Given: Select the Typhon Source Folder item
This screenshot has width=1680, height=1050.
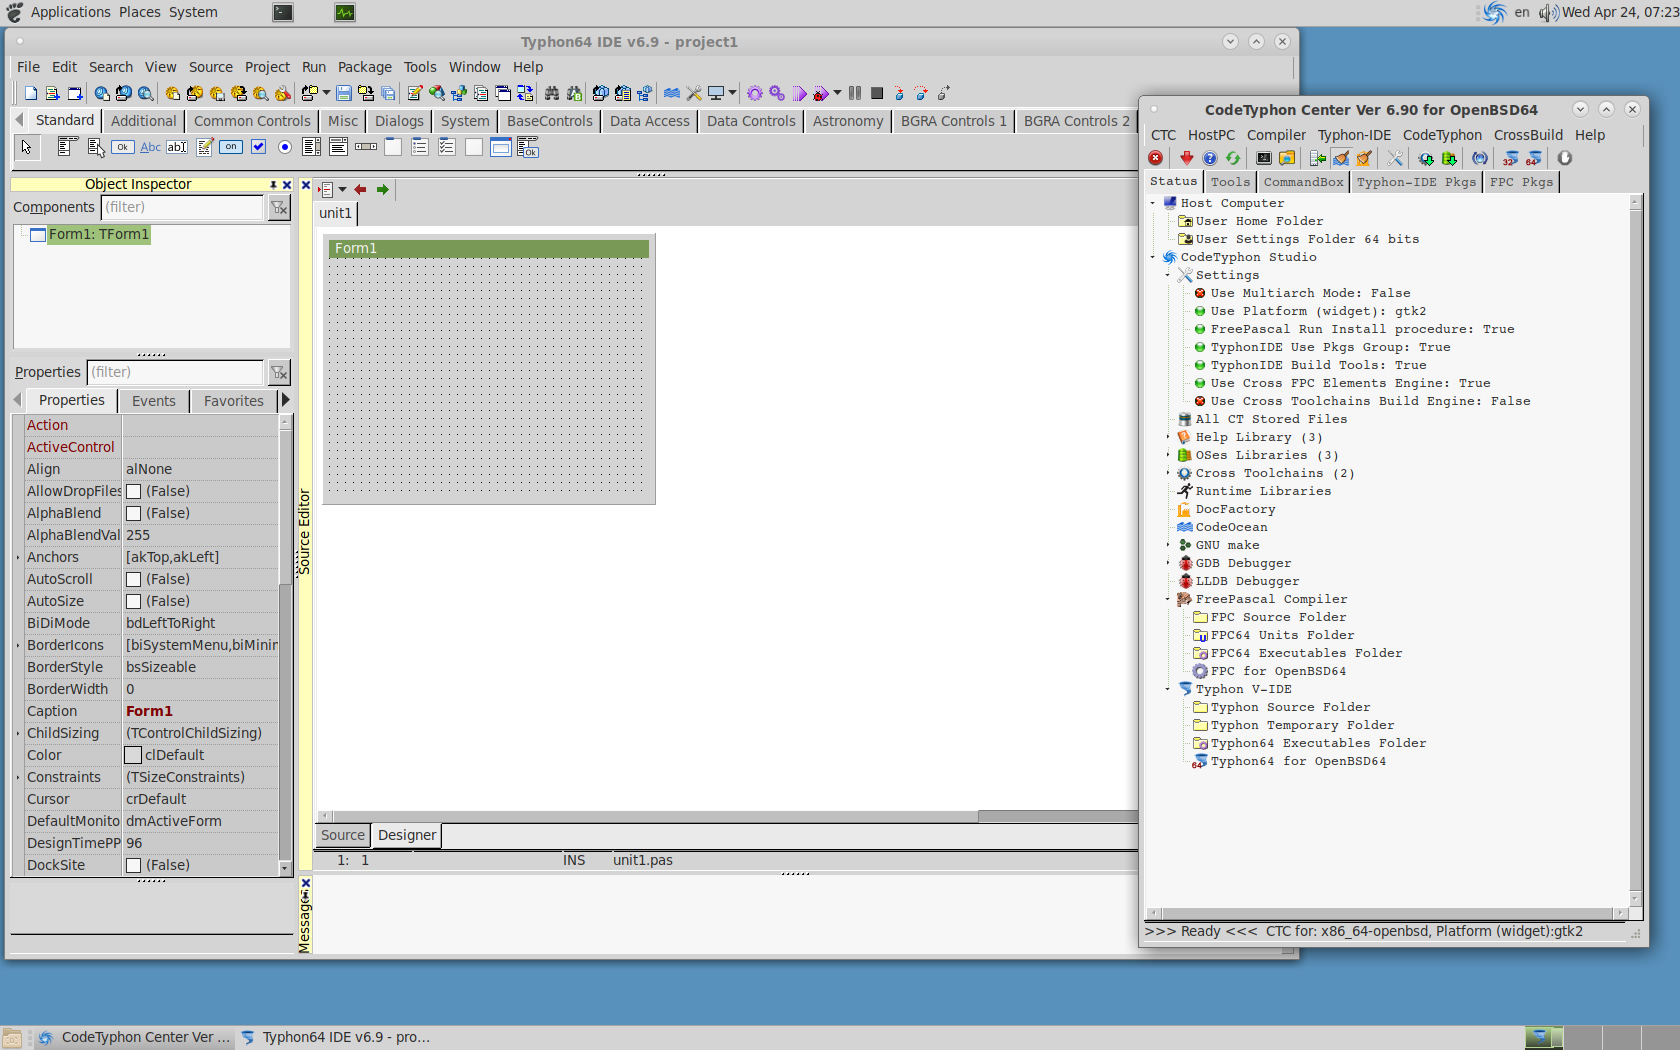Looking at the screenshot, I should [x=1290, y=707].
